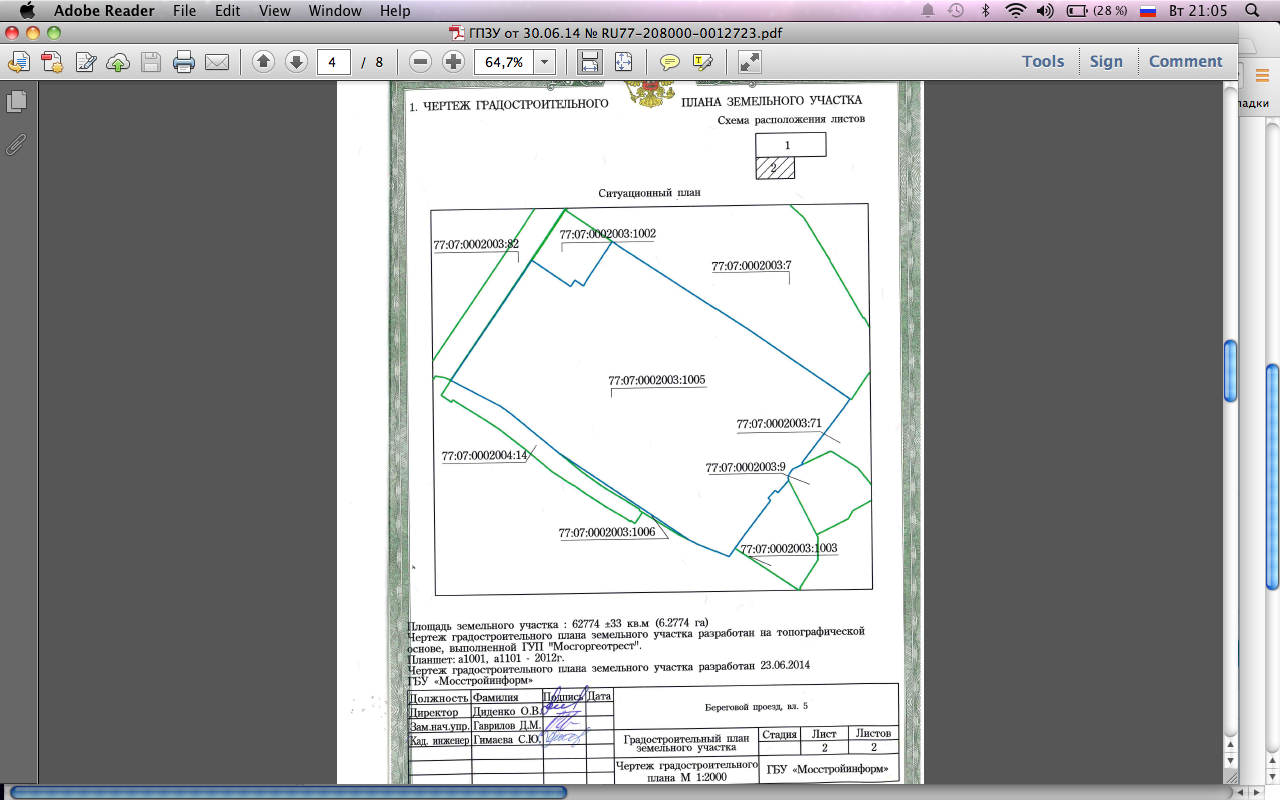
Task: Click the clock showing Вт 21:05
Action: coord(1197,11)
